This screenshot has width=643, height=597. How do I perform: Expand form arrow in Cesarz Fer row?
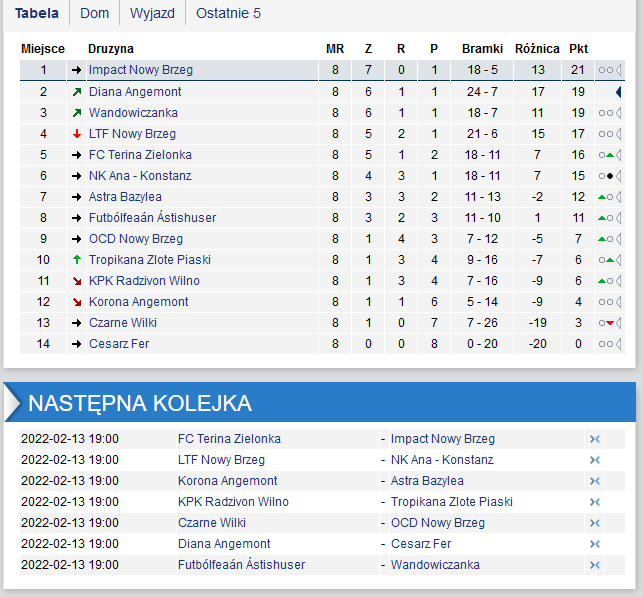(618, 344)
